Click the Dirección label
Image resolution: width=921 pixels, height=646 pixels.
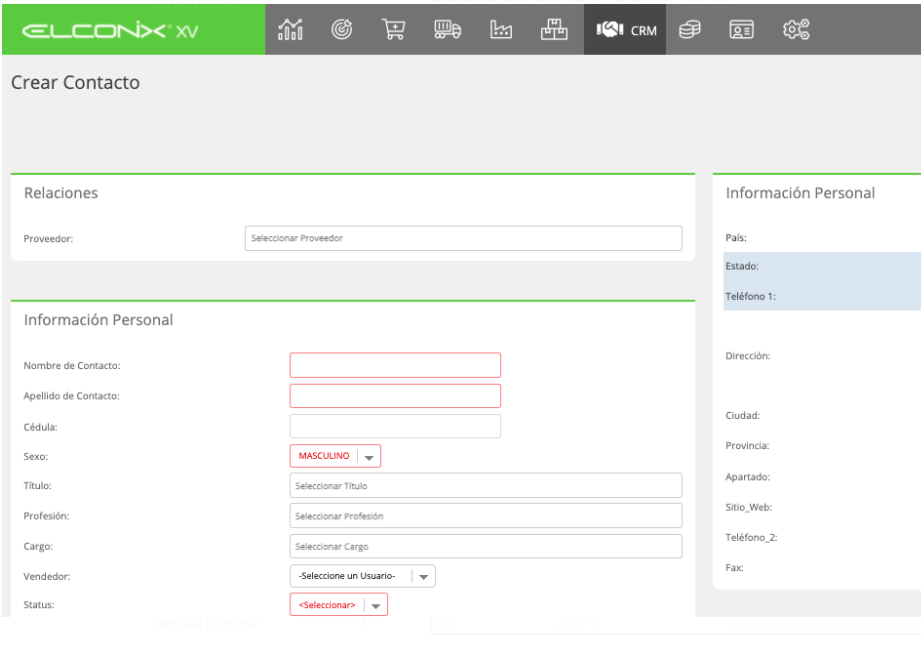click(748, 356)
